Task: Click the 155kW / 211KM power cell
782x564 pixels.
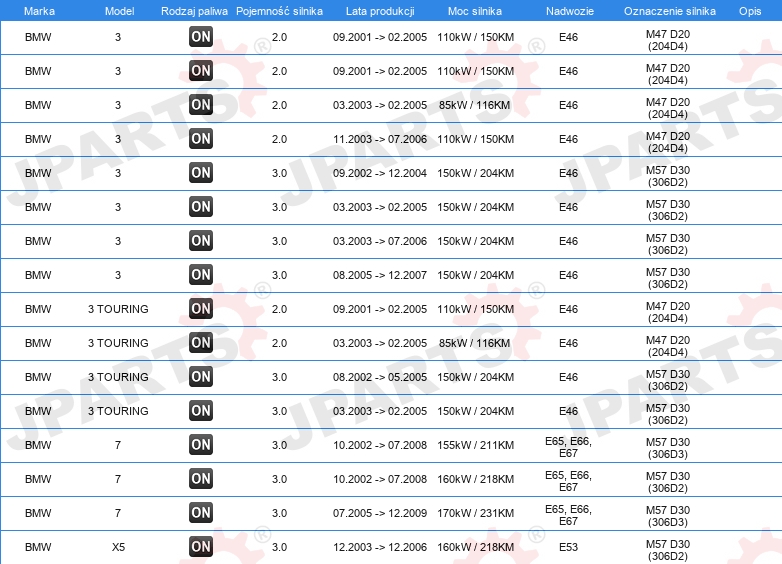Action: click(475, 445)
